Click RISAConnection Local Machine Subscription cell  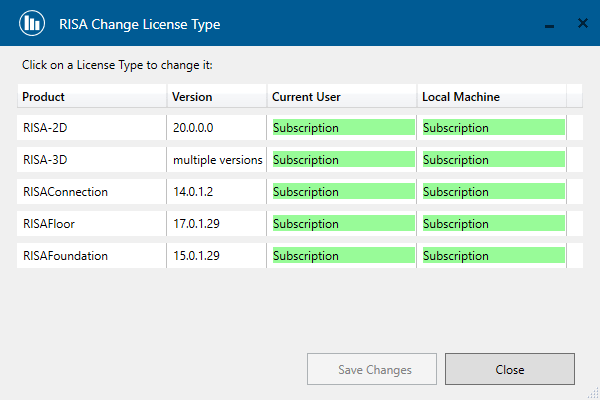tap(493, 192)
